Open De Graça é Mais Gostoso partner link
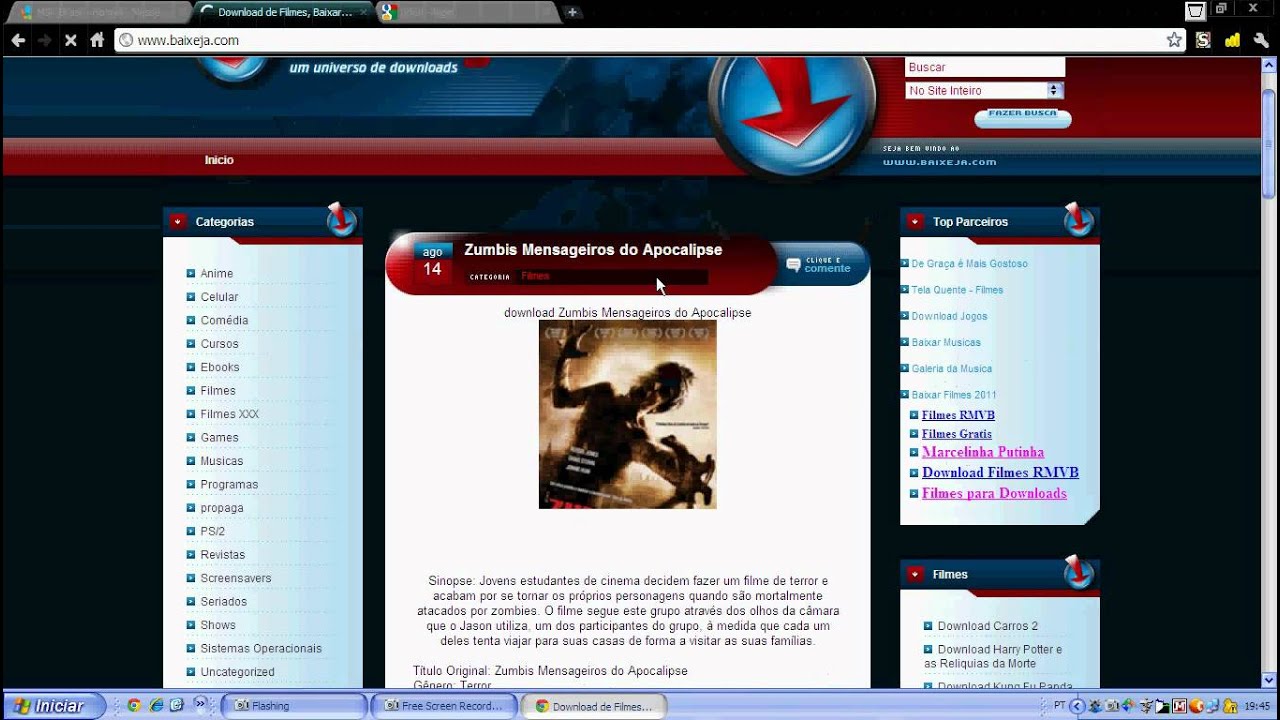 tap(969, 264)
